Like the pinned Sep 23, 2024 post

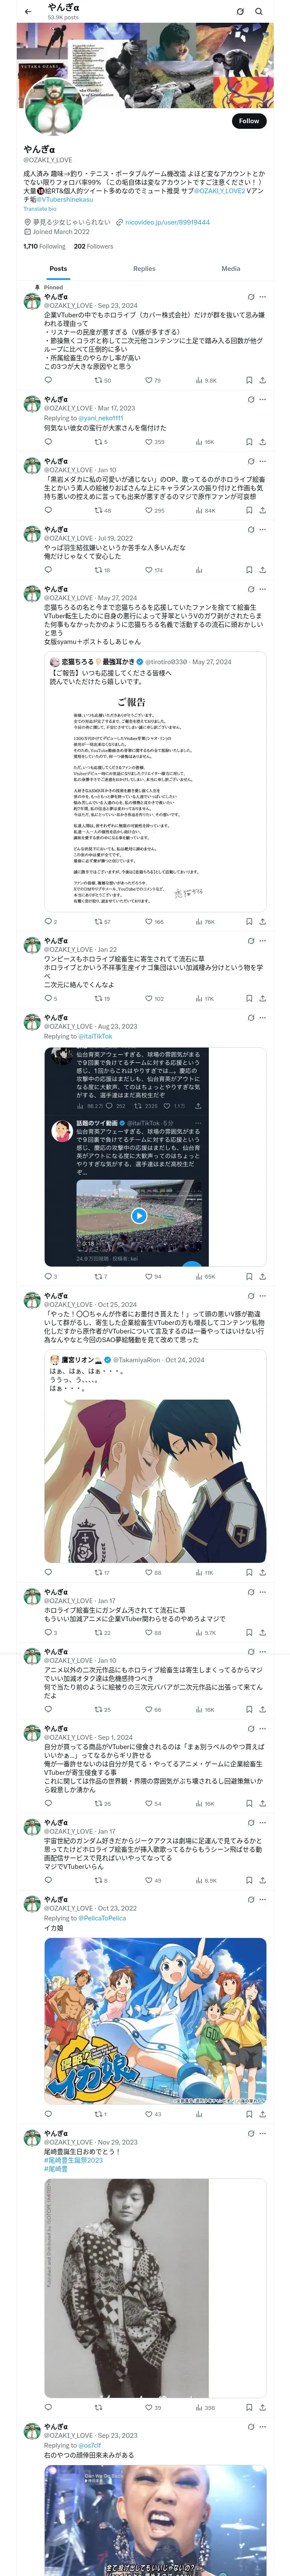click(x=153, y=380)
